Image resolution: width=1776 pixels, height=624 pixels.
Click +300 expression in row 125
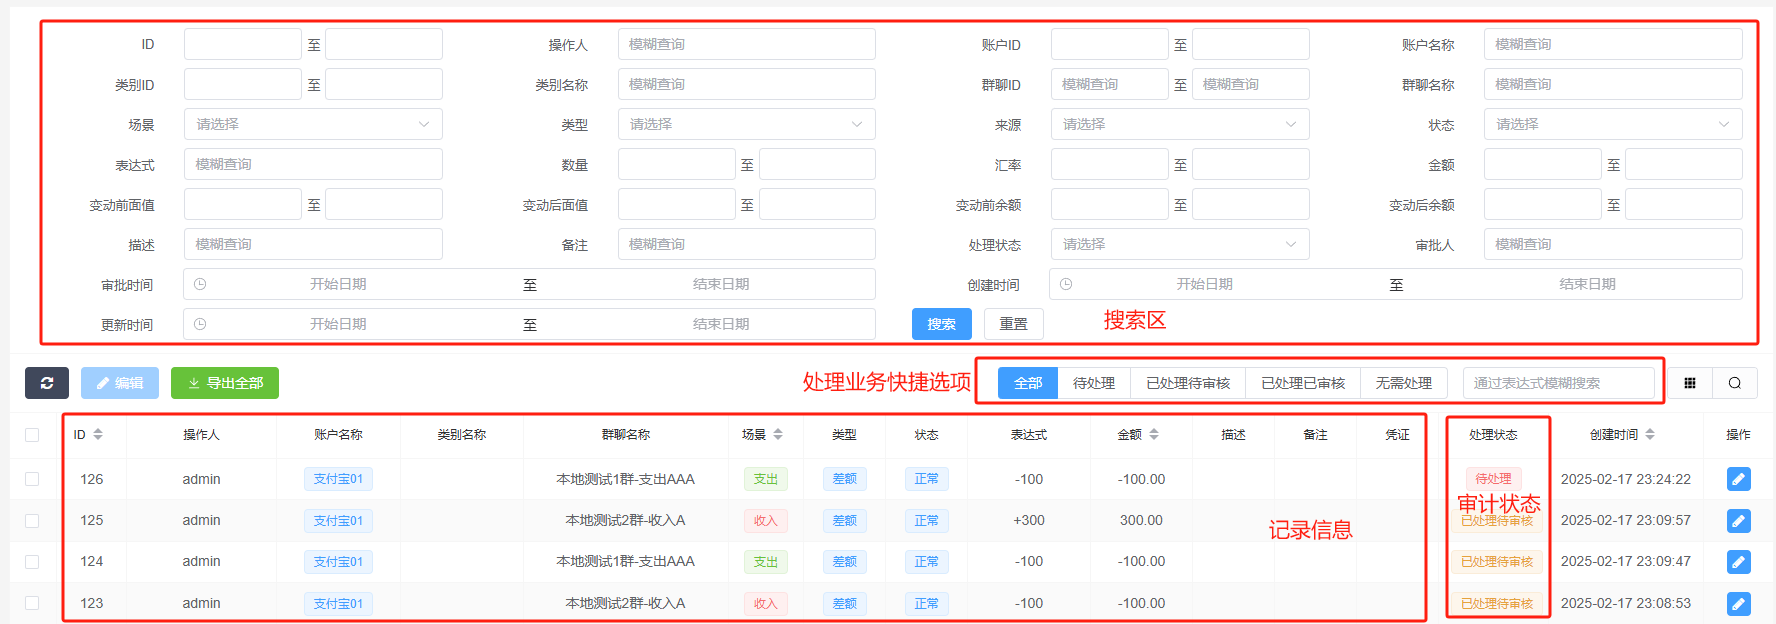tap(1029, 520)
